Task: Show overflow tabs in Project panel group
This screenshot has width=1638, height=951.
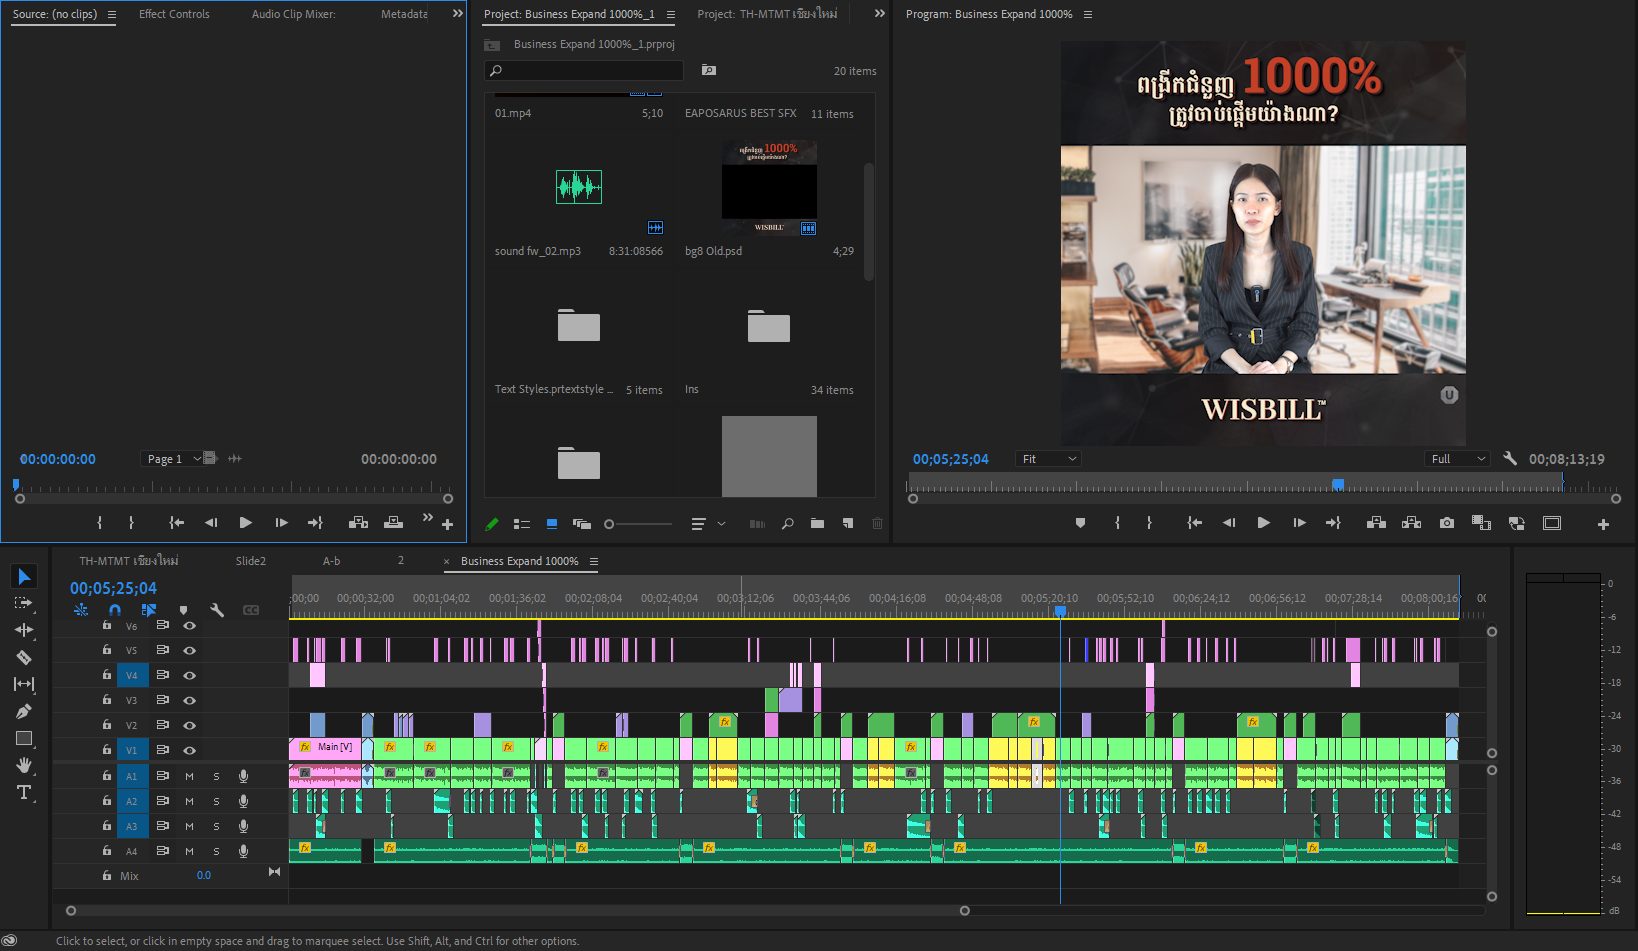Action: tap(880, 14)
